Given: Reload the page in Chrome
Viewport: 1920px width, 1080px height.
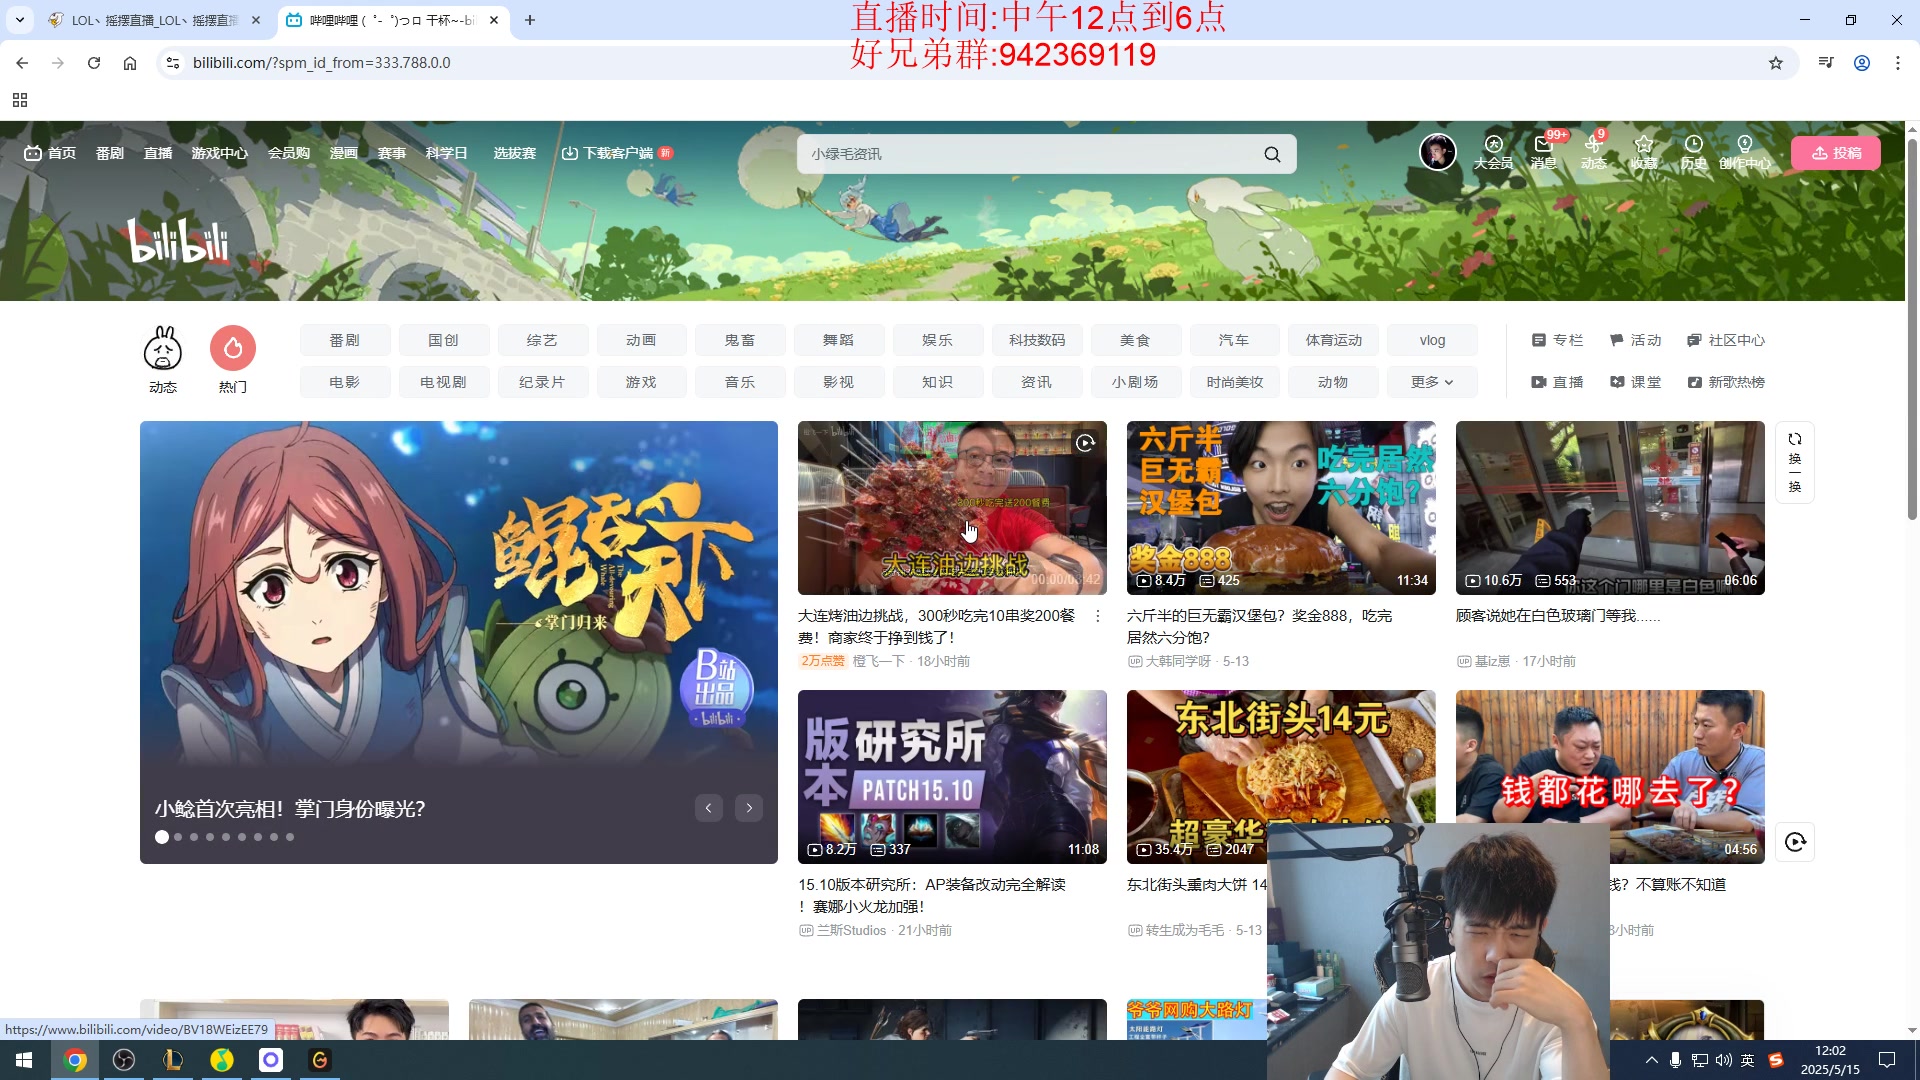Looking at the screenshot, I should pyautogui.click(x=94, y=63).
